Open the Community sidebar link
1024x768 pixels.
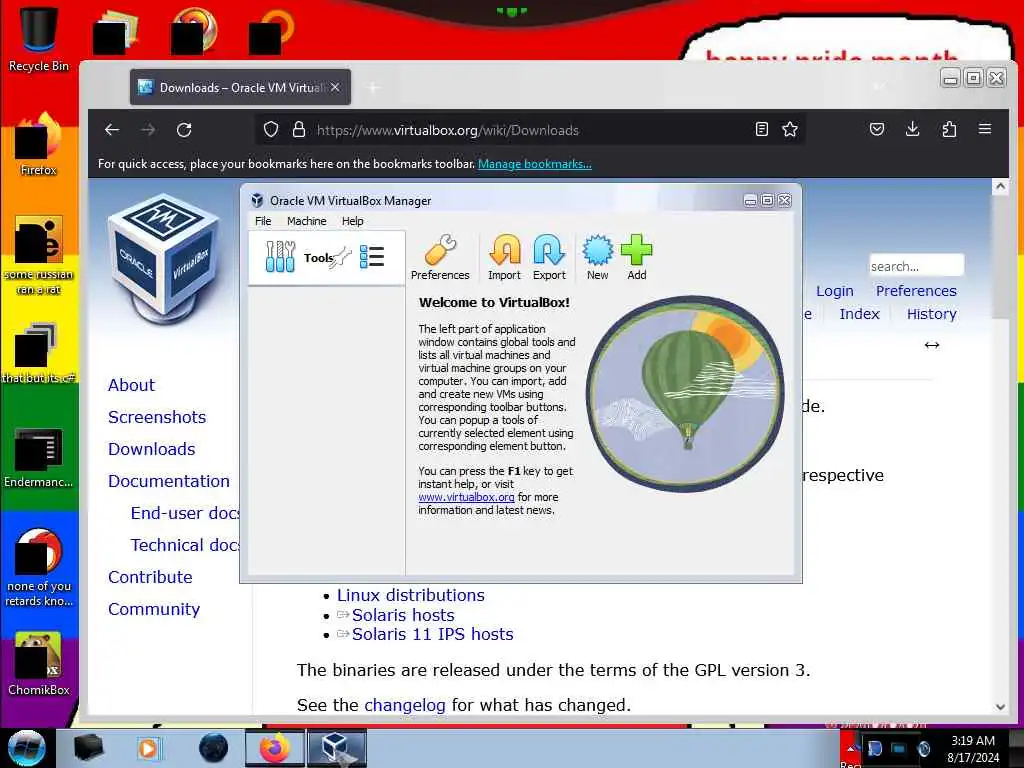[154, 609]
